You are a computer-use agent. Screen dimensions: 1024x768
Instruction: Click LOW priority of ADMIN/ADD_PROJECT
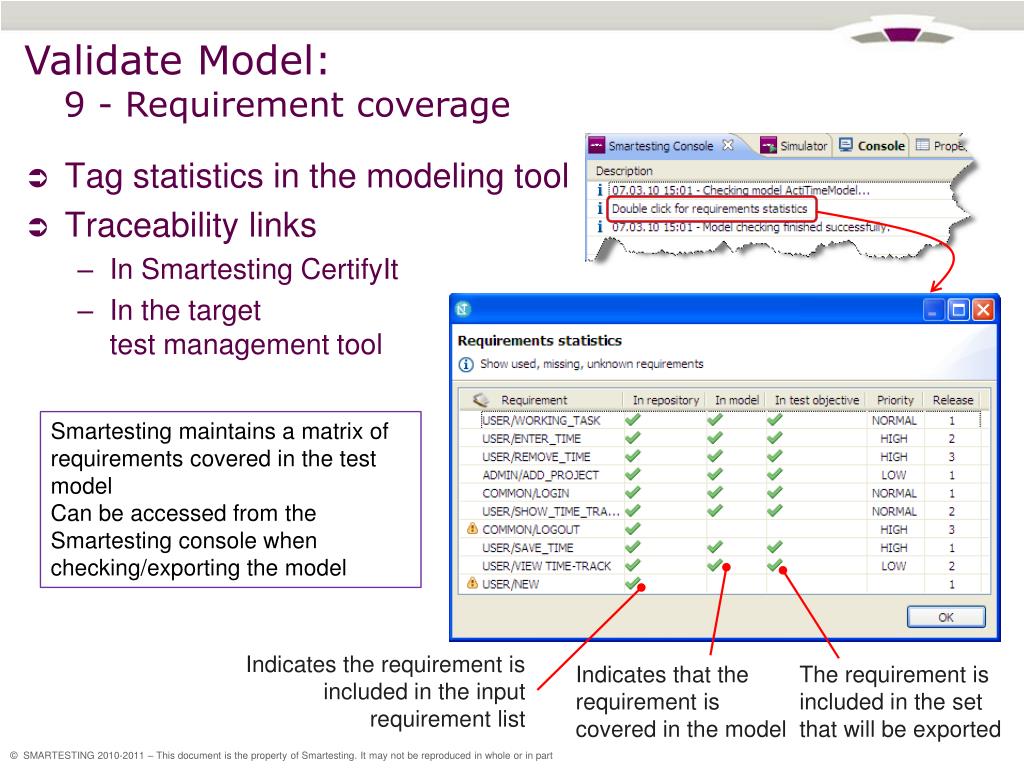(894, 475)
